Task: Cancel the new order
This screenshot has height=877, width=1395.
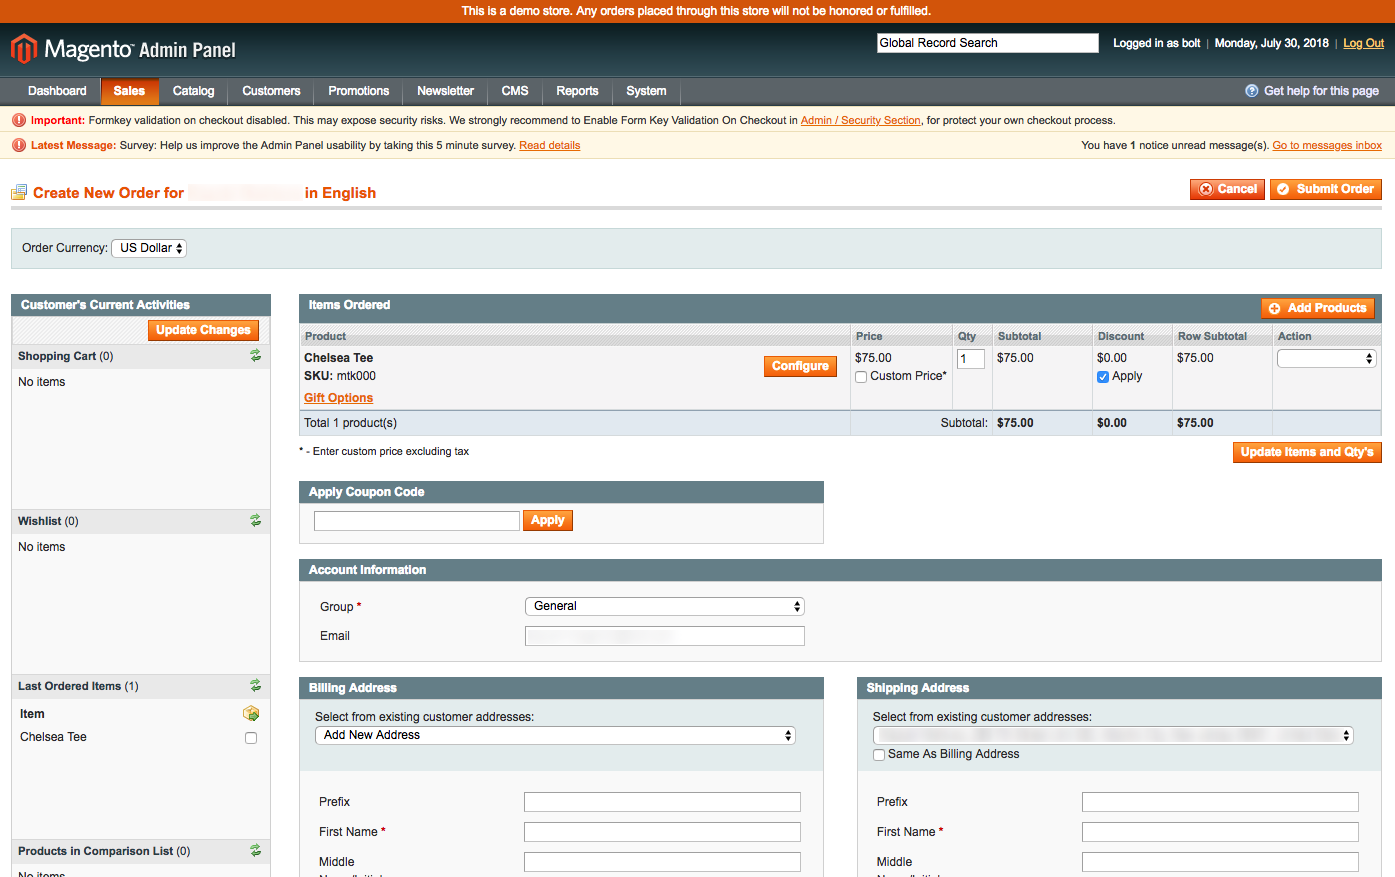Action: 1227,189
